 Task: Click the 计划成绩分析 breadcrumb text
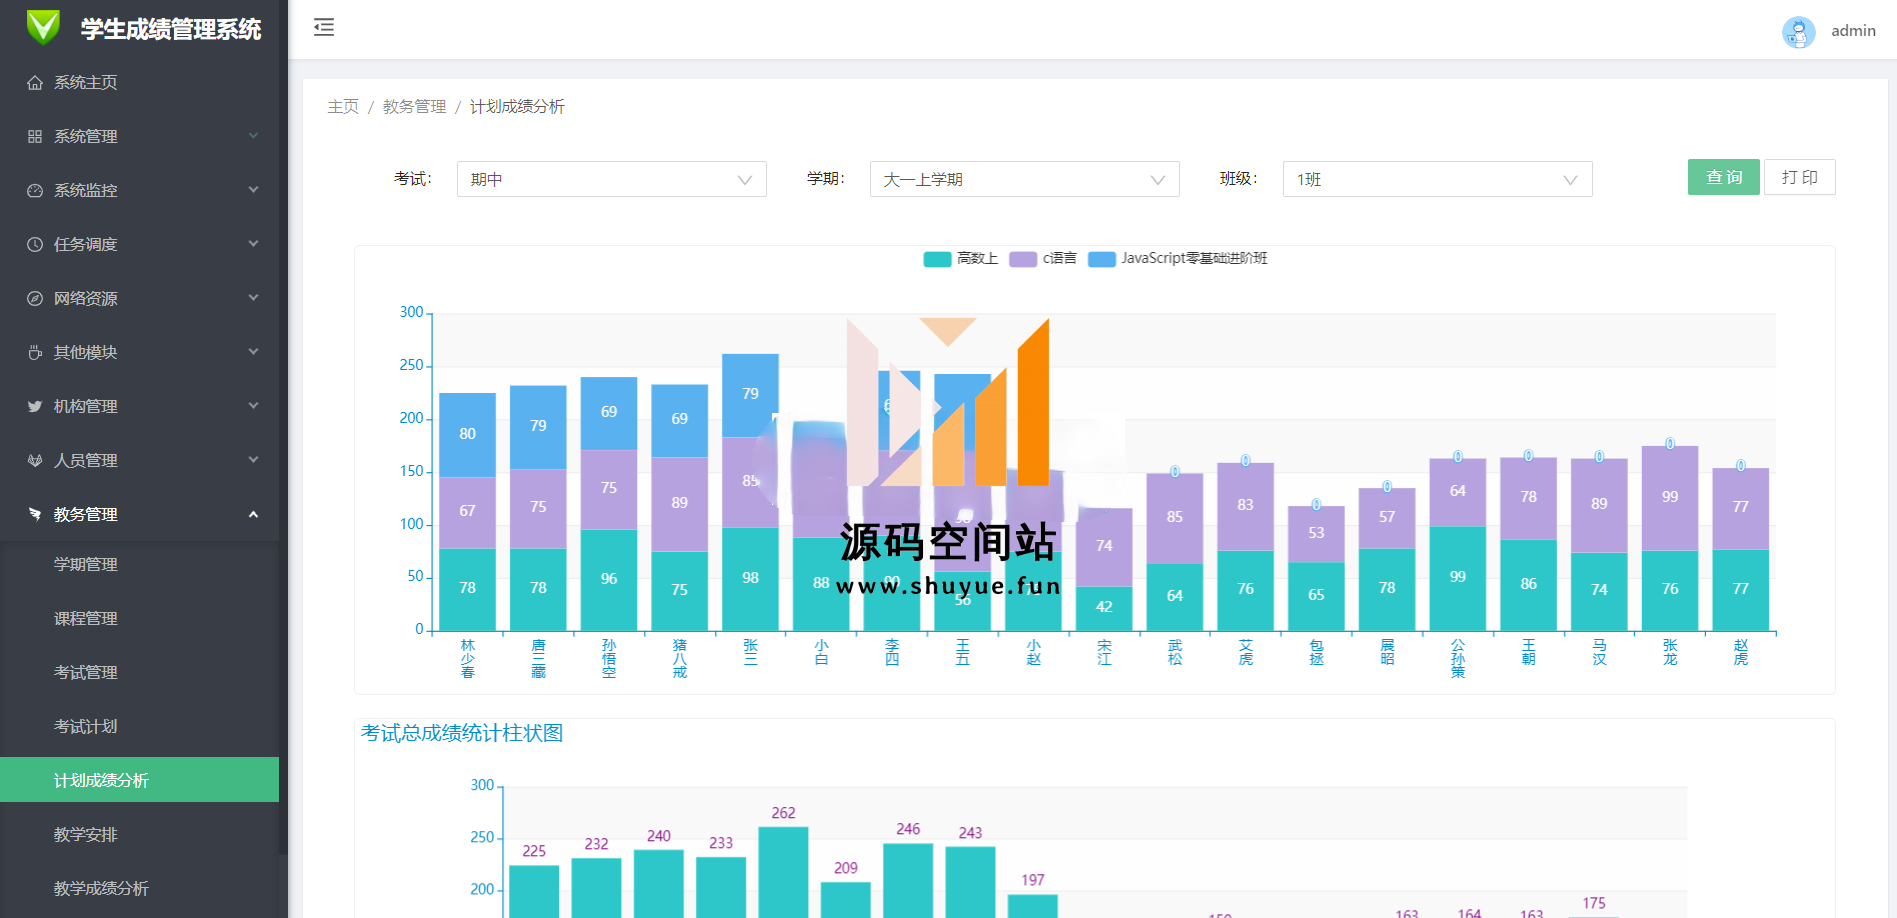pos(517,107)
